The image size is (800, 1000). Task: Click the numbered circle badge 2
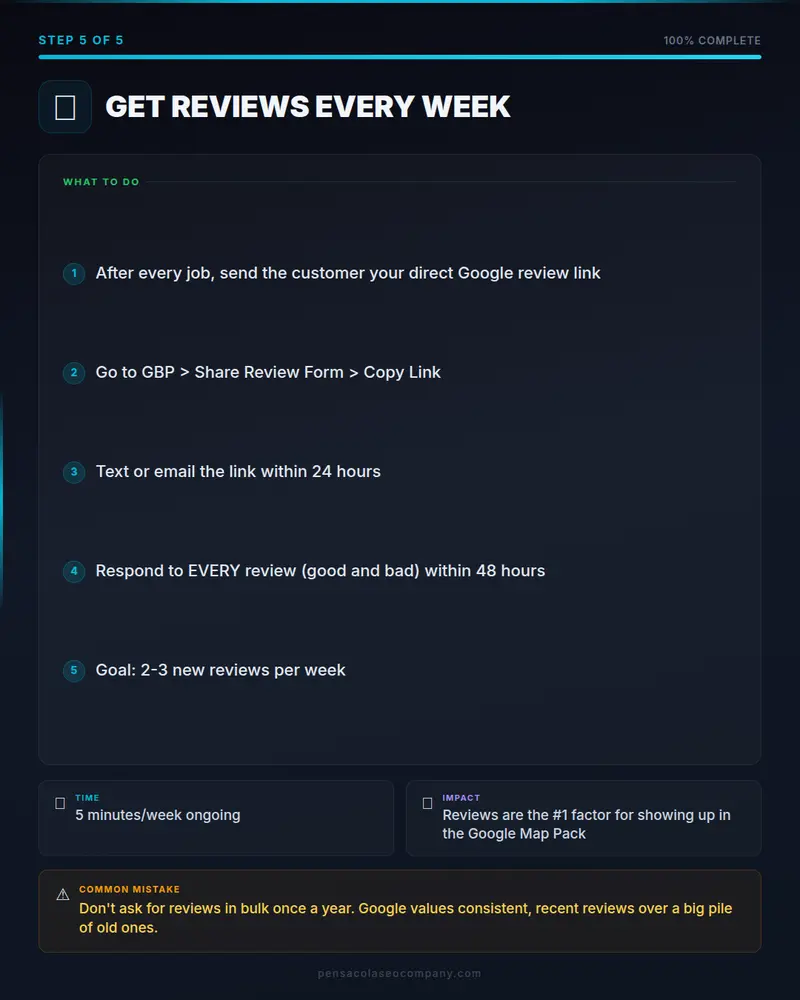[x=74, y=372]
